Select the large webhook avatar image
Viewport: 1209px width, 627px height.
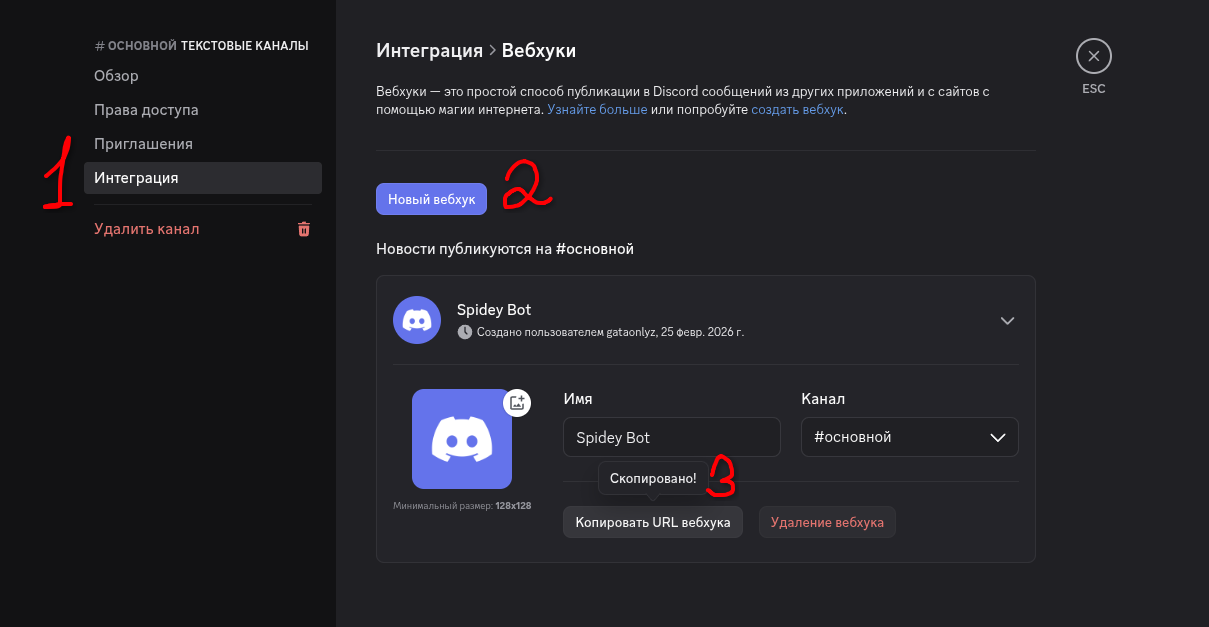tap(461, 439)
